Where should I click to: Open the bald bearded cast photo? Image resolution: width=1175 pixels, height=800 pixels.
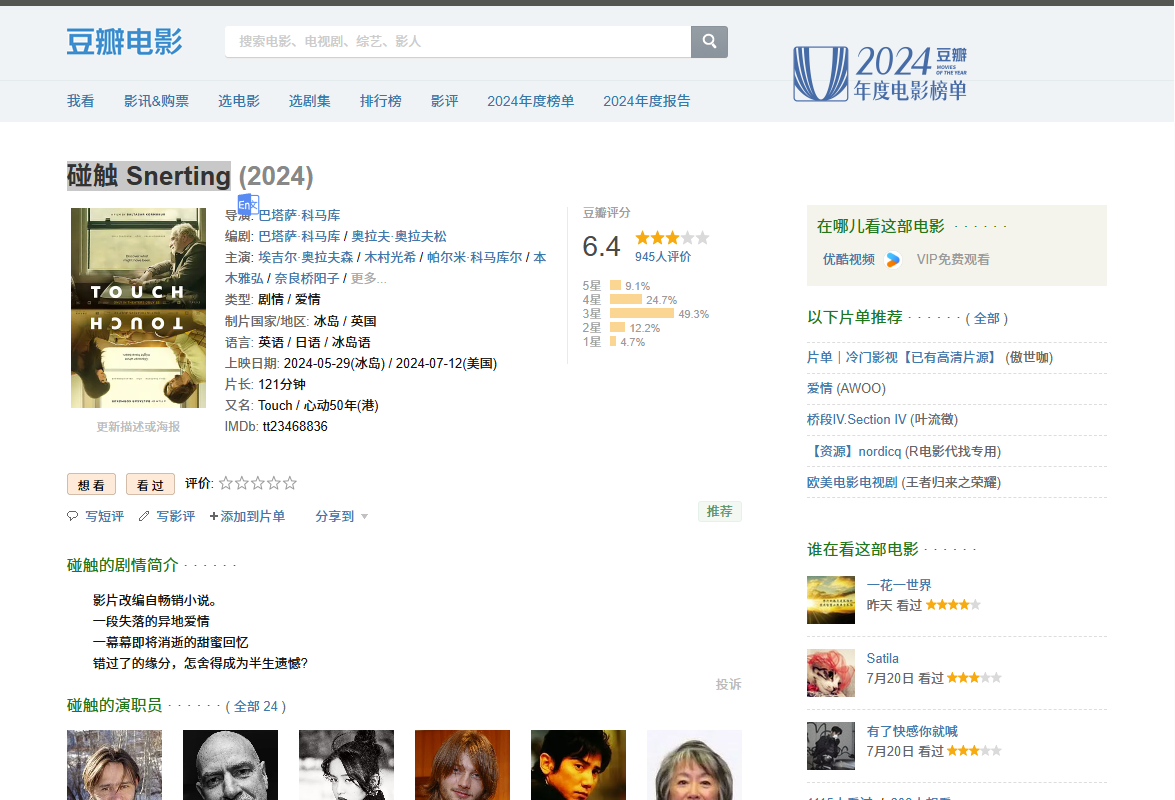pos(230,765)
